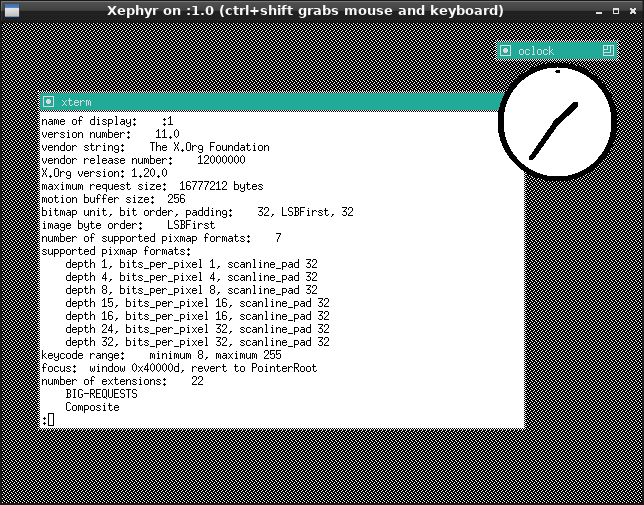
Task: Select the xterm title bar label
Action: tap(76, 102)
